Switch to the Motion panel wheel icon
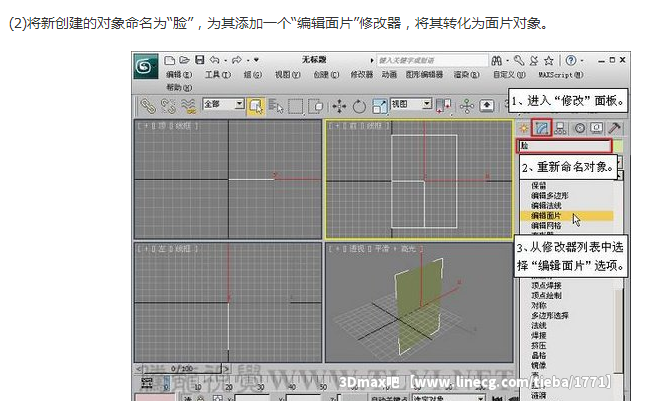Screen dimensions: 651x401 tap(580, 128)
